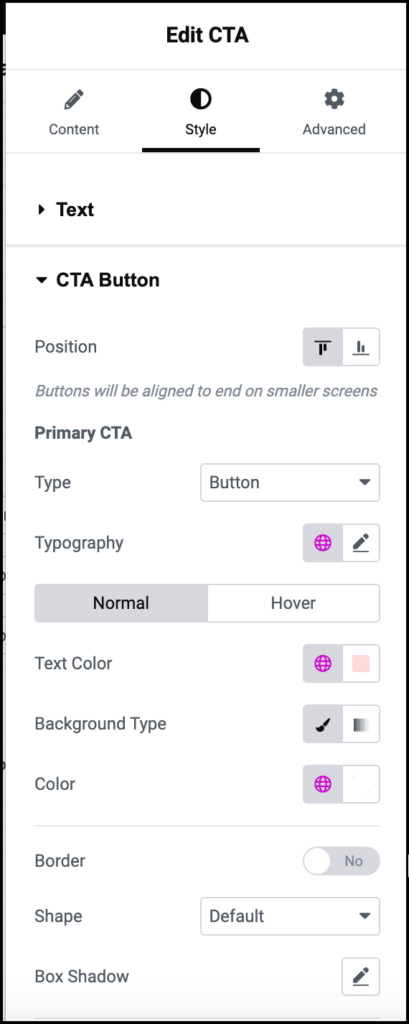The image size is (409, 1024).
Task: Click the white background Color swatch
Action: pos(361,784)
